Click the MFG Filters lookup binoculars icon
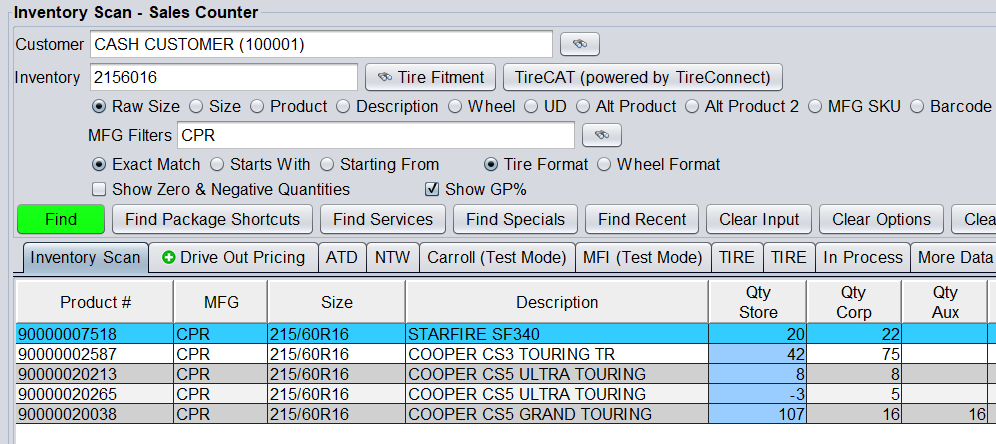This screenshot has height=444, width=996. 601,135
